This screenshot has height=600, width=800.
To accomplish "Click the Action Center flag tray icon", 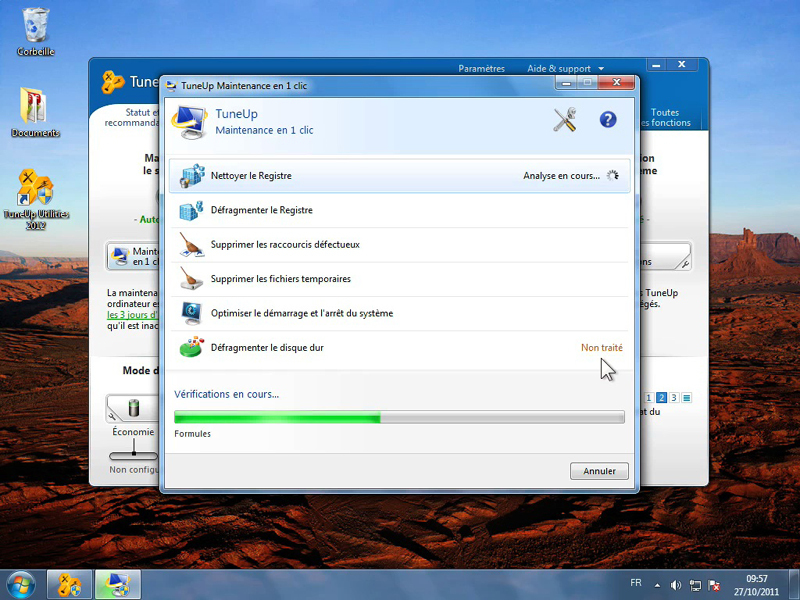I will pos(714,586).
